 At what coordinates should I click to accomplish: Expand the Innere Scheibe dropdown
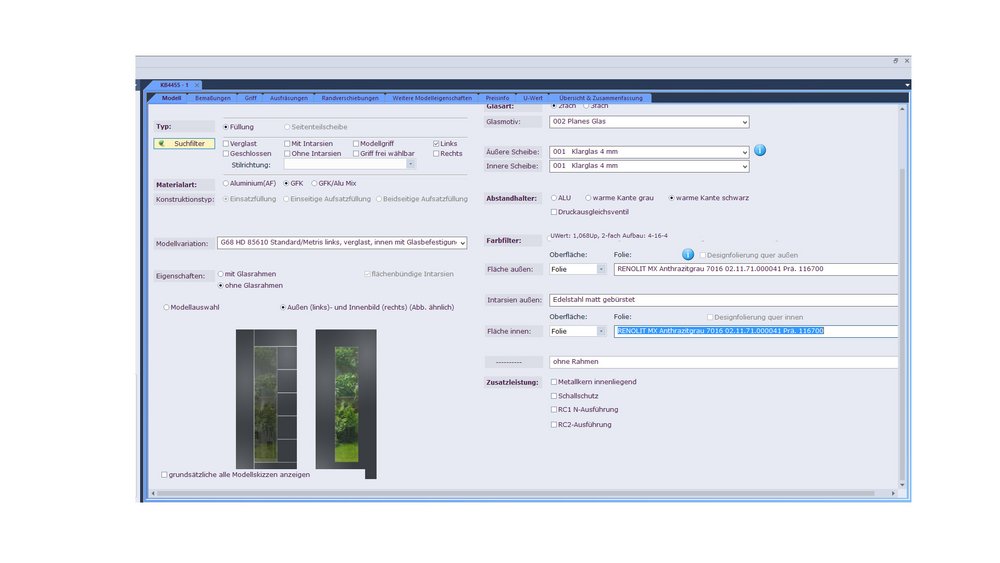(744, 166)
